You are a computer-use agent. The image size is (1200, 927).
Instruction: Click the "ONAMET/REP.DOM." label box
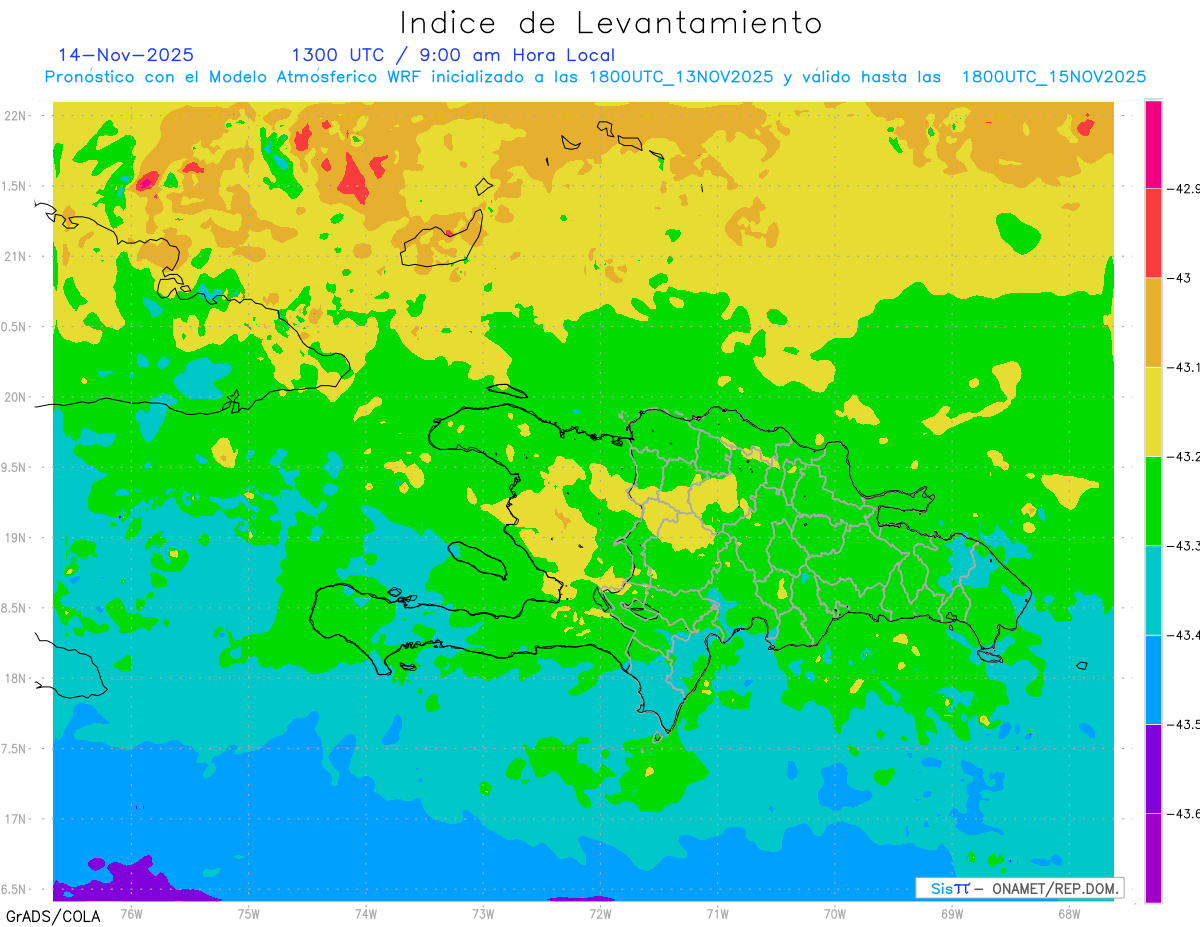coord(1019,888)
